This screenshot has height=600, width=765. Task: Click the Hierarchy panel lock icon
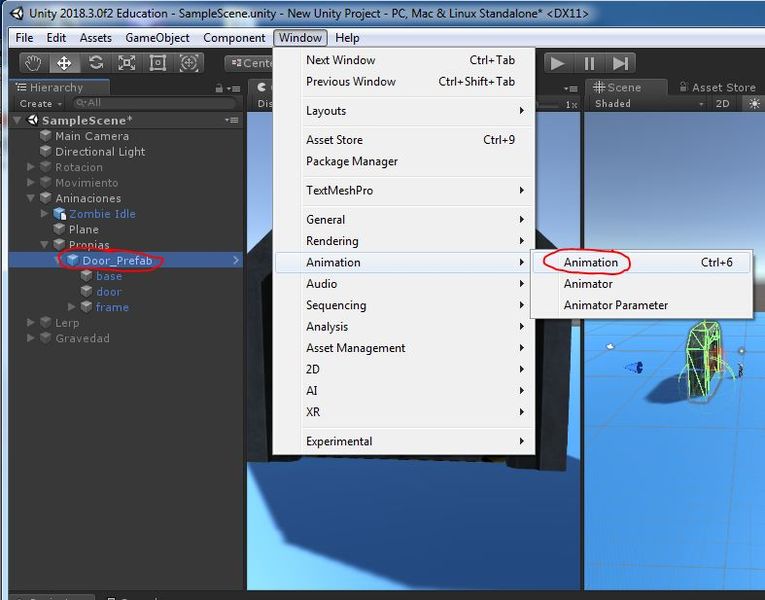pos(220,88)
